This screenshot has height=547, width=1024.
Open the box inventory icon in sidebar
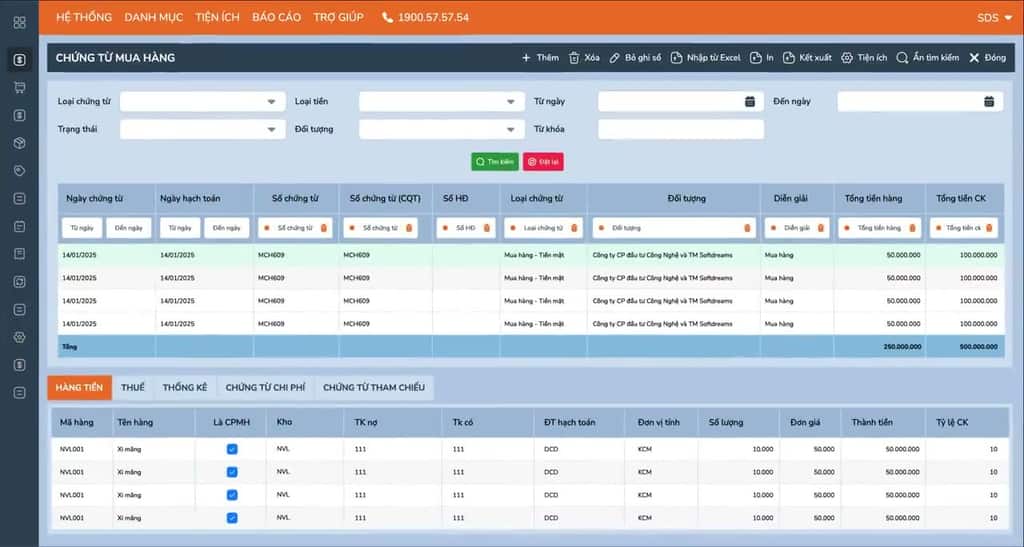20,143
